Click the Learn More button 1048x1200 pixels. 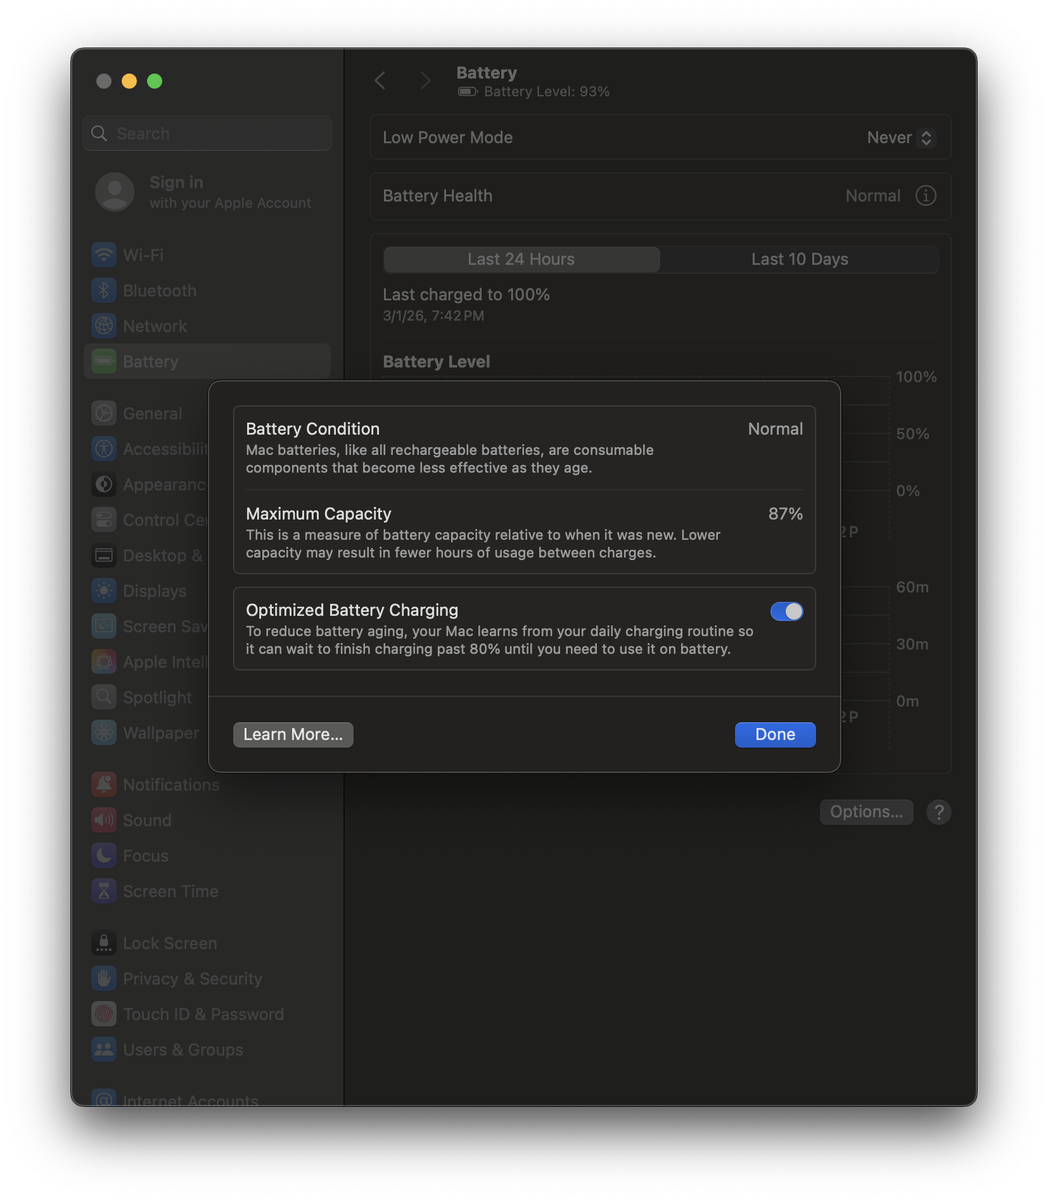293,734
